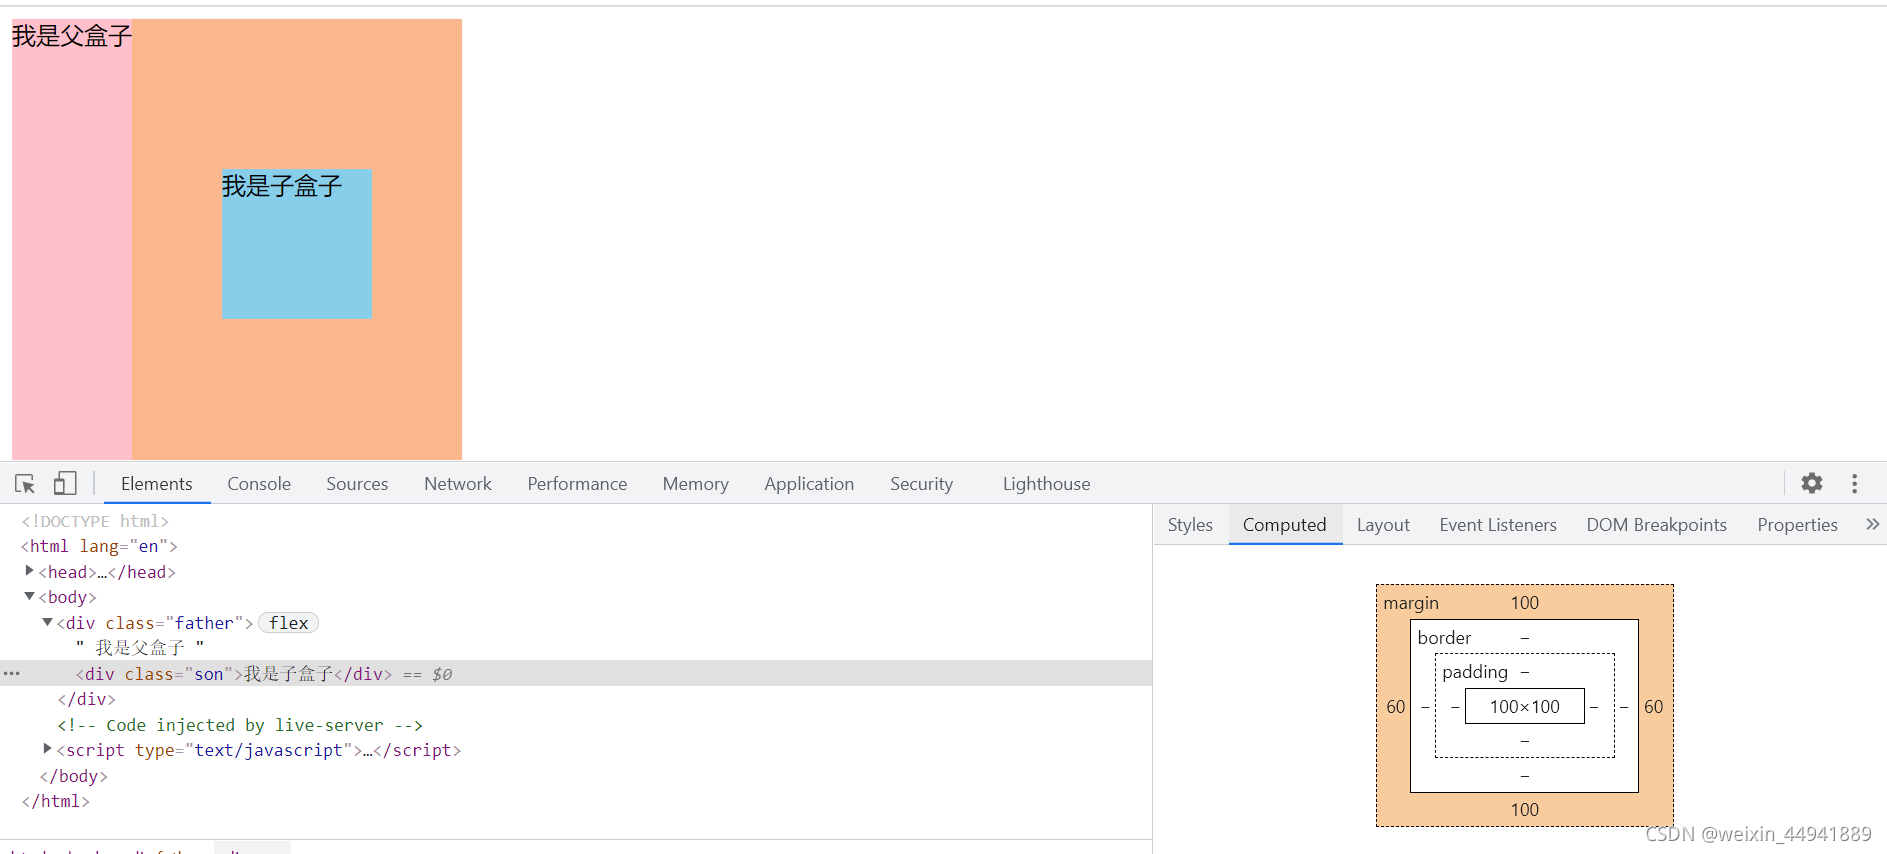The width and height of the screenshot is (1887, 854).
Task: Open the Security tab
Action: [x=921, y=484]
